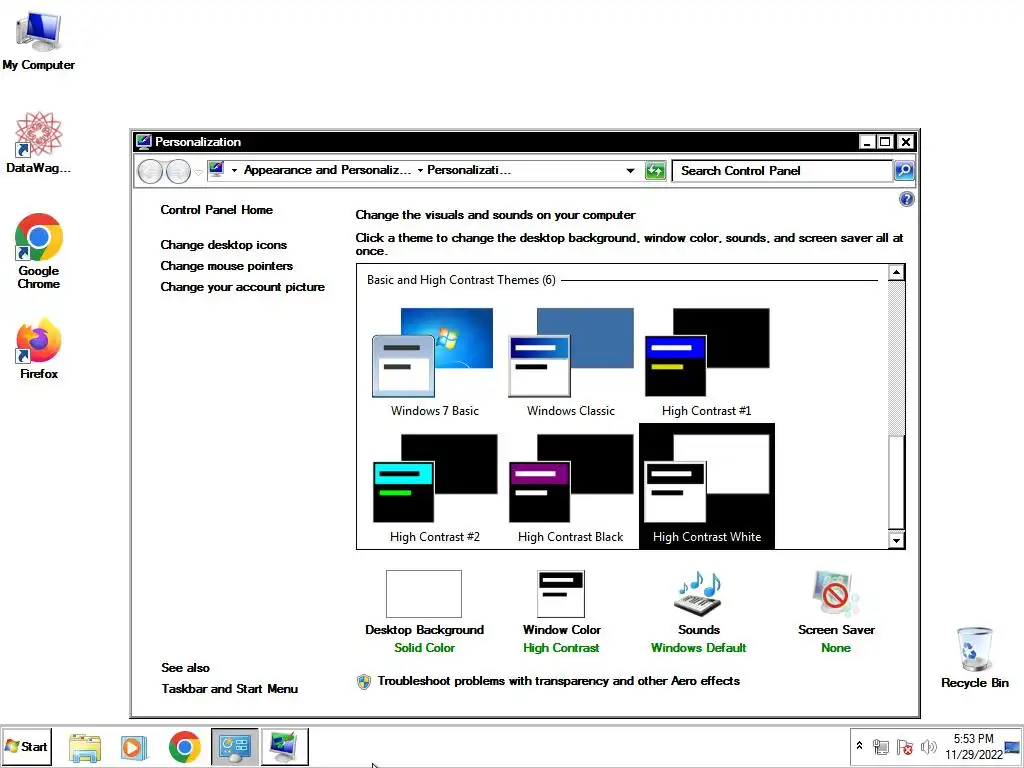The width and height of the screenshot is (1024, 768).
Task: Apply the High Contrast #1 theme
Action: [x=706, y=362]
